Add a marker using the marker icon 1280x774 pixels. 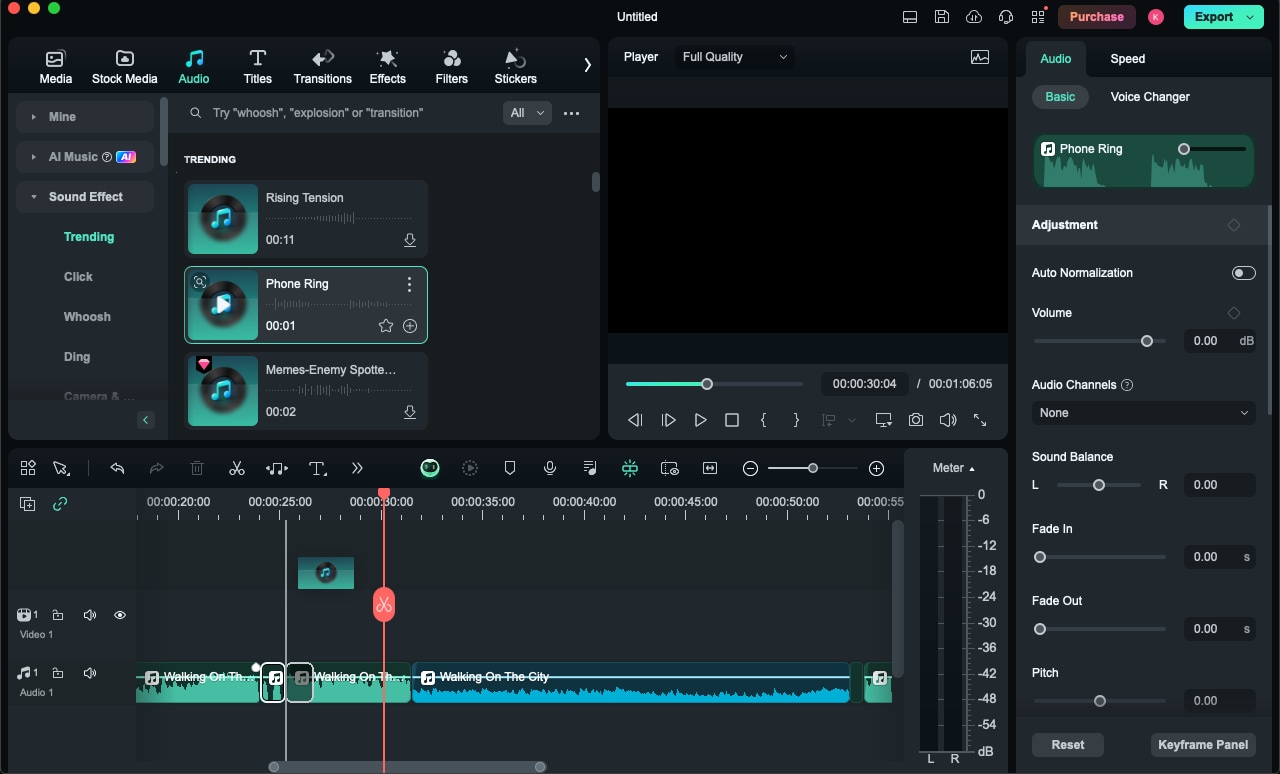tap(510, 468)
